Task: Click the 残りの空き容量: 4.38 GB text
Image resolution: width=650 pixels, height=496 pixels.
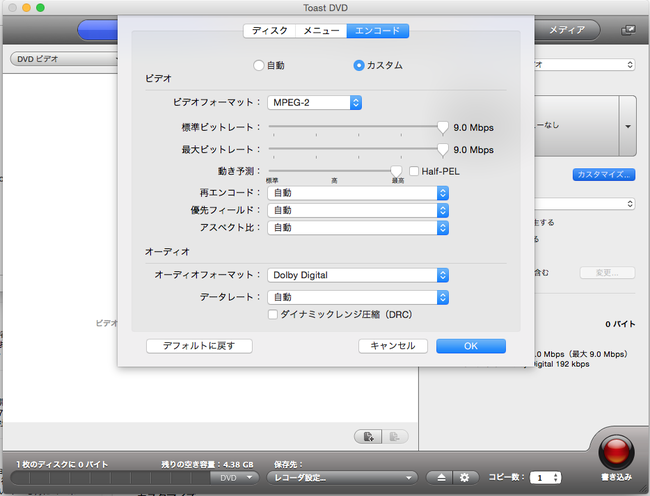Action: pyautogui.click(x=207, y=465)
